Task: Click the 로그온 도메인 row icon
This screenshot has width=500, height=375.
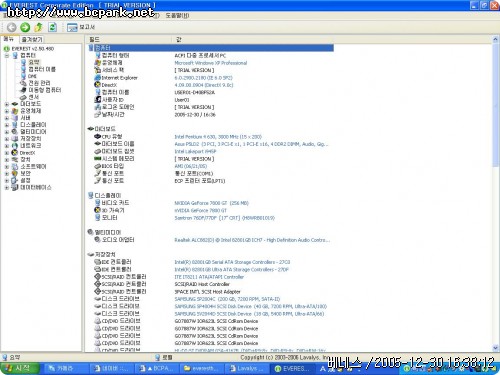Action: pyautogui.click(x=97, y=107)
